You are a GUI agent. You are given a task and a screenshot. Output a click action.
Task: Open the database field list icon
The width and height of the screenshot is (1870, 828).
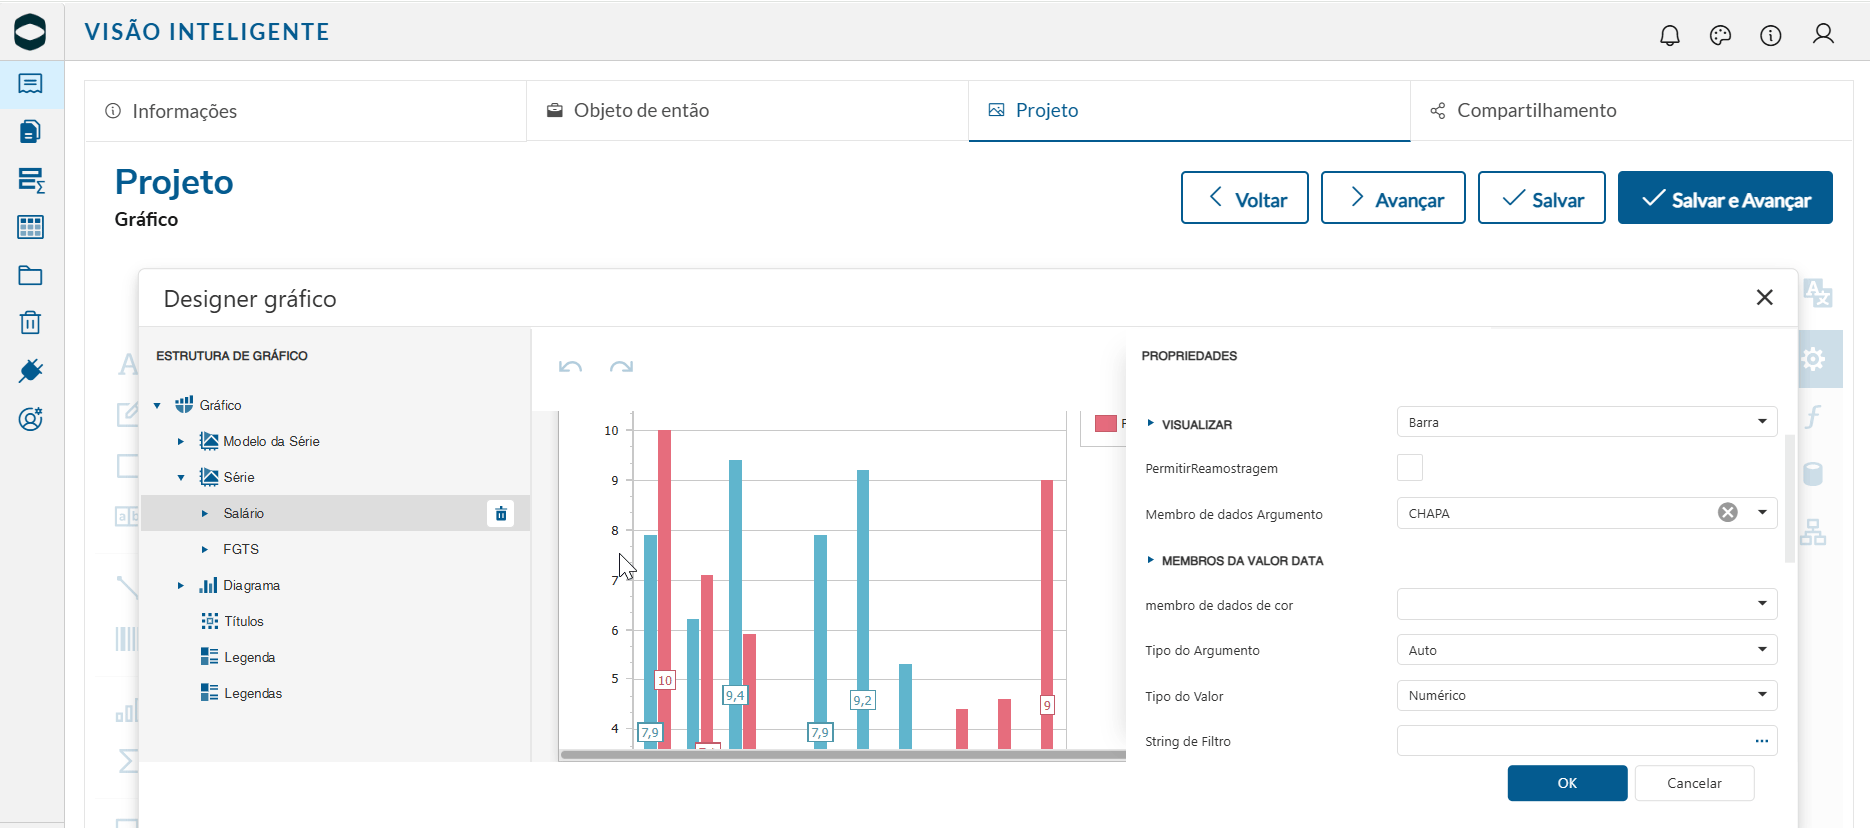(x=1813, y=474)
